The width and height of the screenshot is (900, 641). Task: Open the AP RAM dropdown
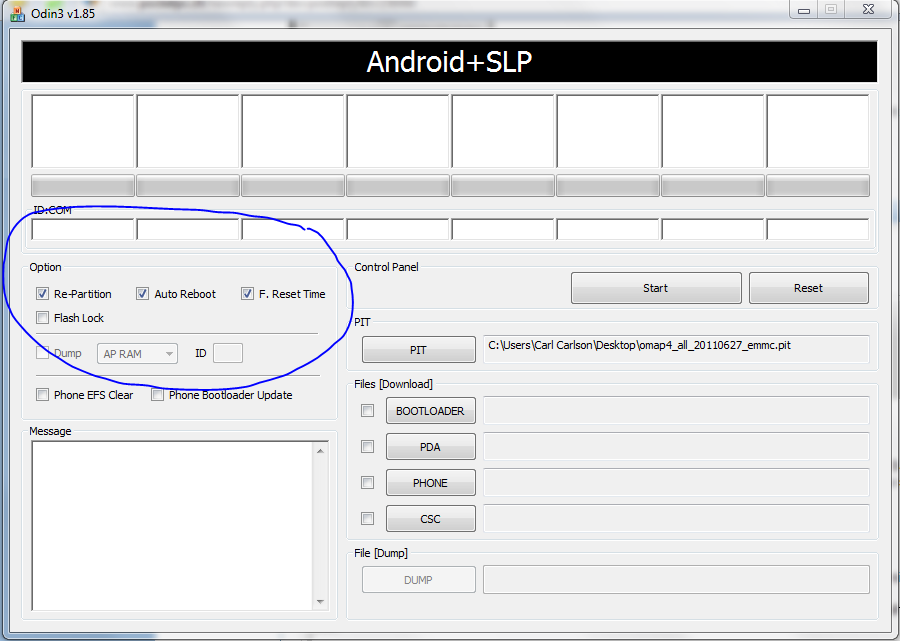click(x=137, y=354)
